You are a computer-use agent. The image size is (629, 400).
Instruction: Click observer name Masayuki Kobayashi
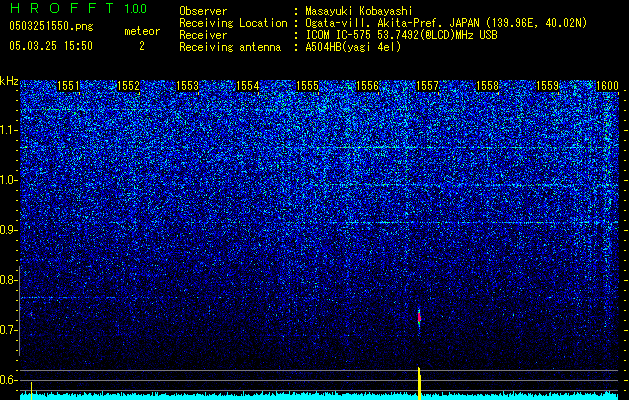point(359,11)
